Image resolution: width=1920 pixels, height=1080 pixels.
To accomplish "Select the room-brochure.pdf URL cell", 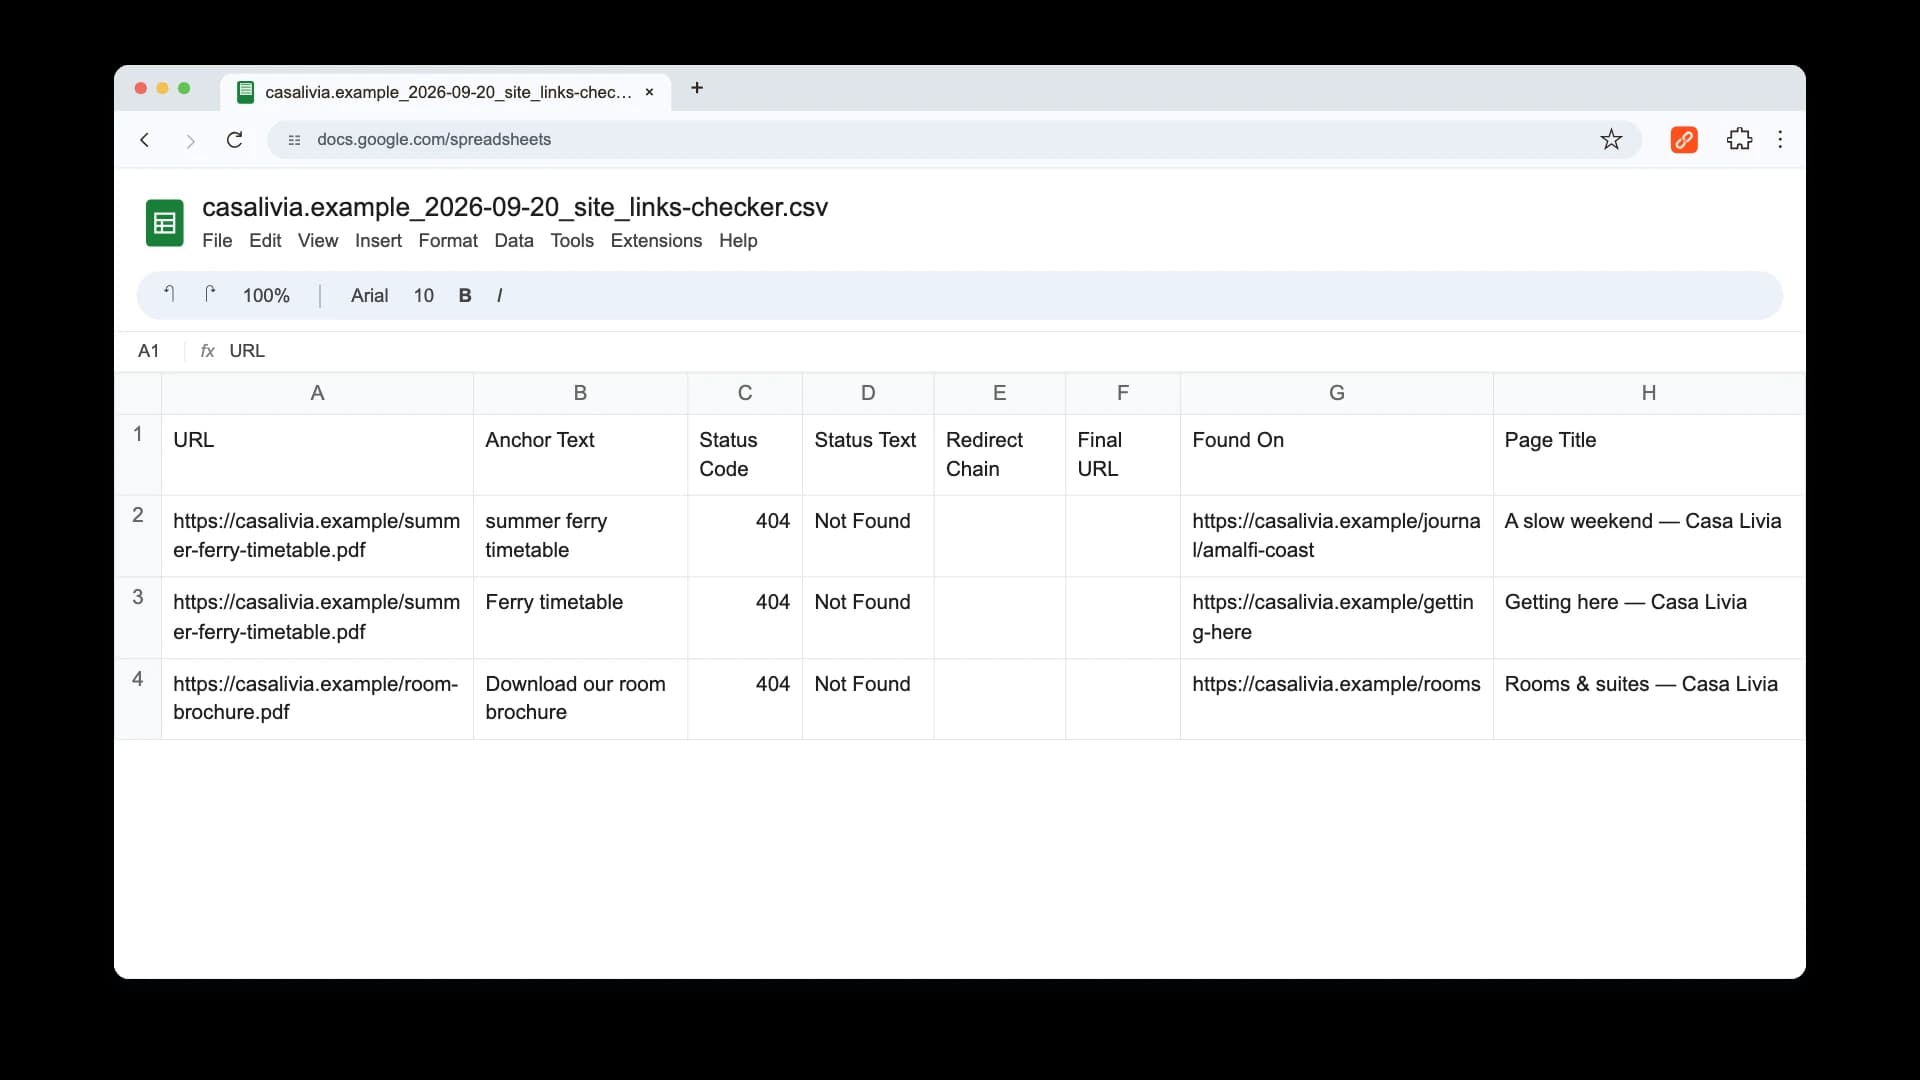I will tap(317, 698).
